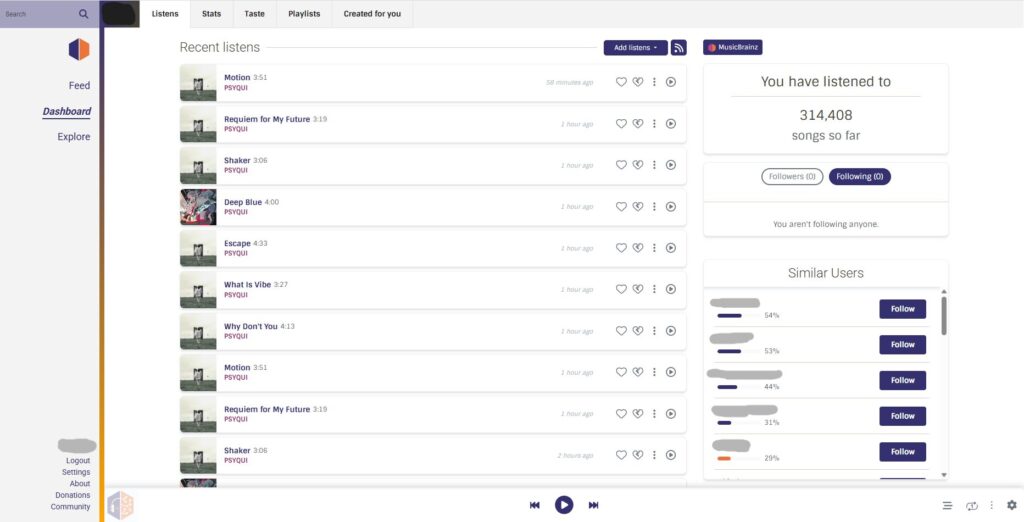Click the search magnifier icon
This screenshot has height=522, width=1024.
click(x=83, y=14)
